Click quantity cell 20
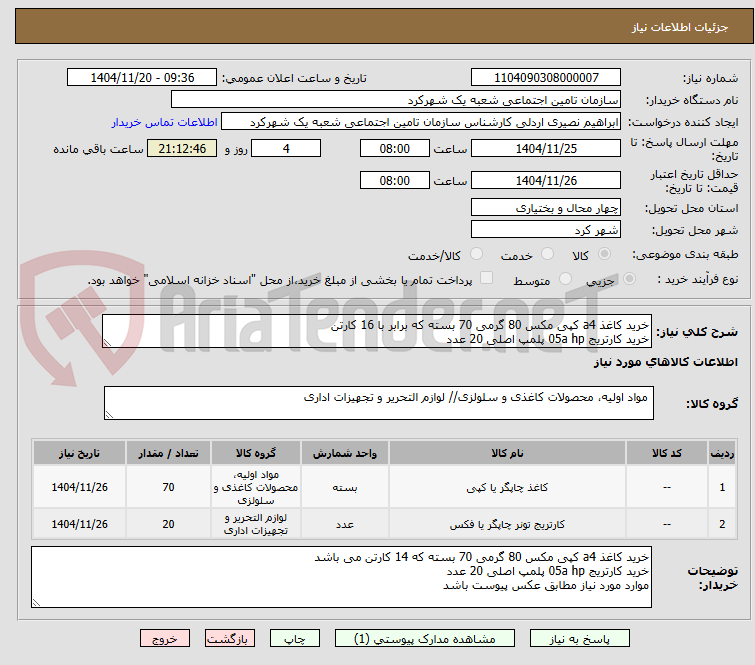The width and height of the screenshot is (755, 665). tap(168, 524)
